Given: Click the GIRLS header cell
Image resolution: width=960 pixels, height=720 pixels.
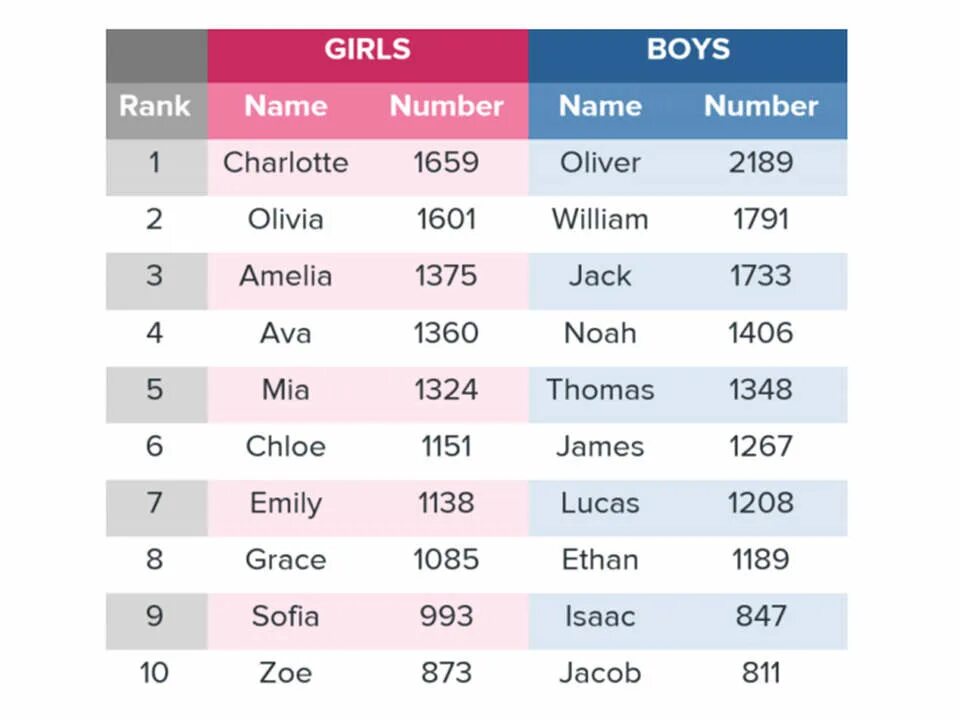Looking at the screenshot, I should [367, 55].
